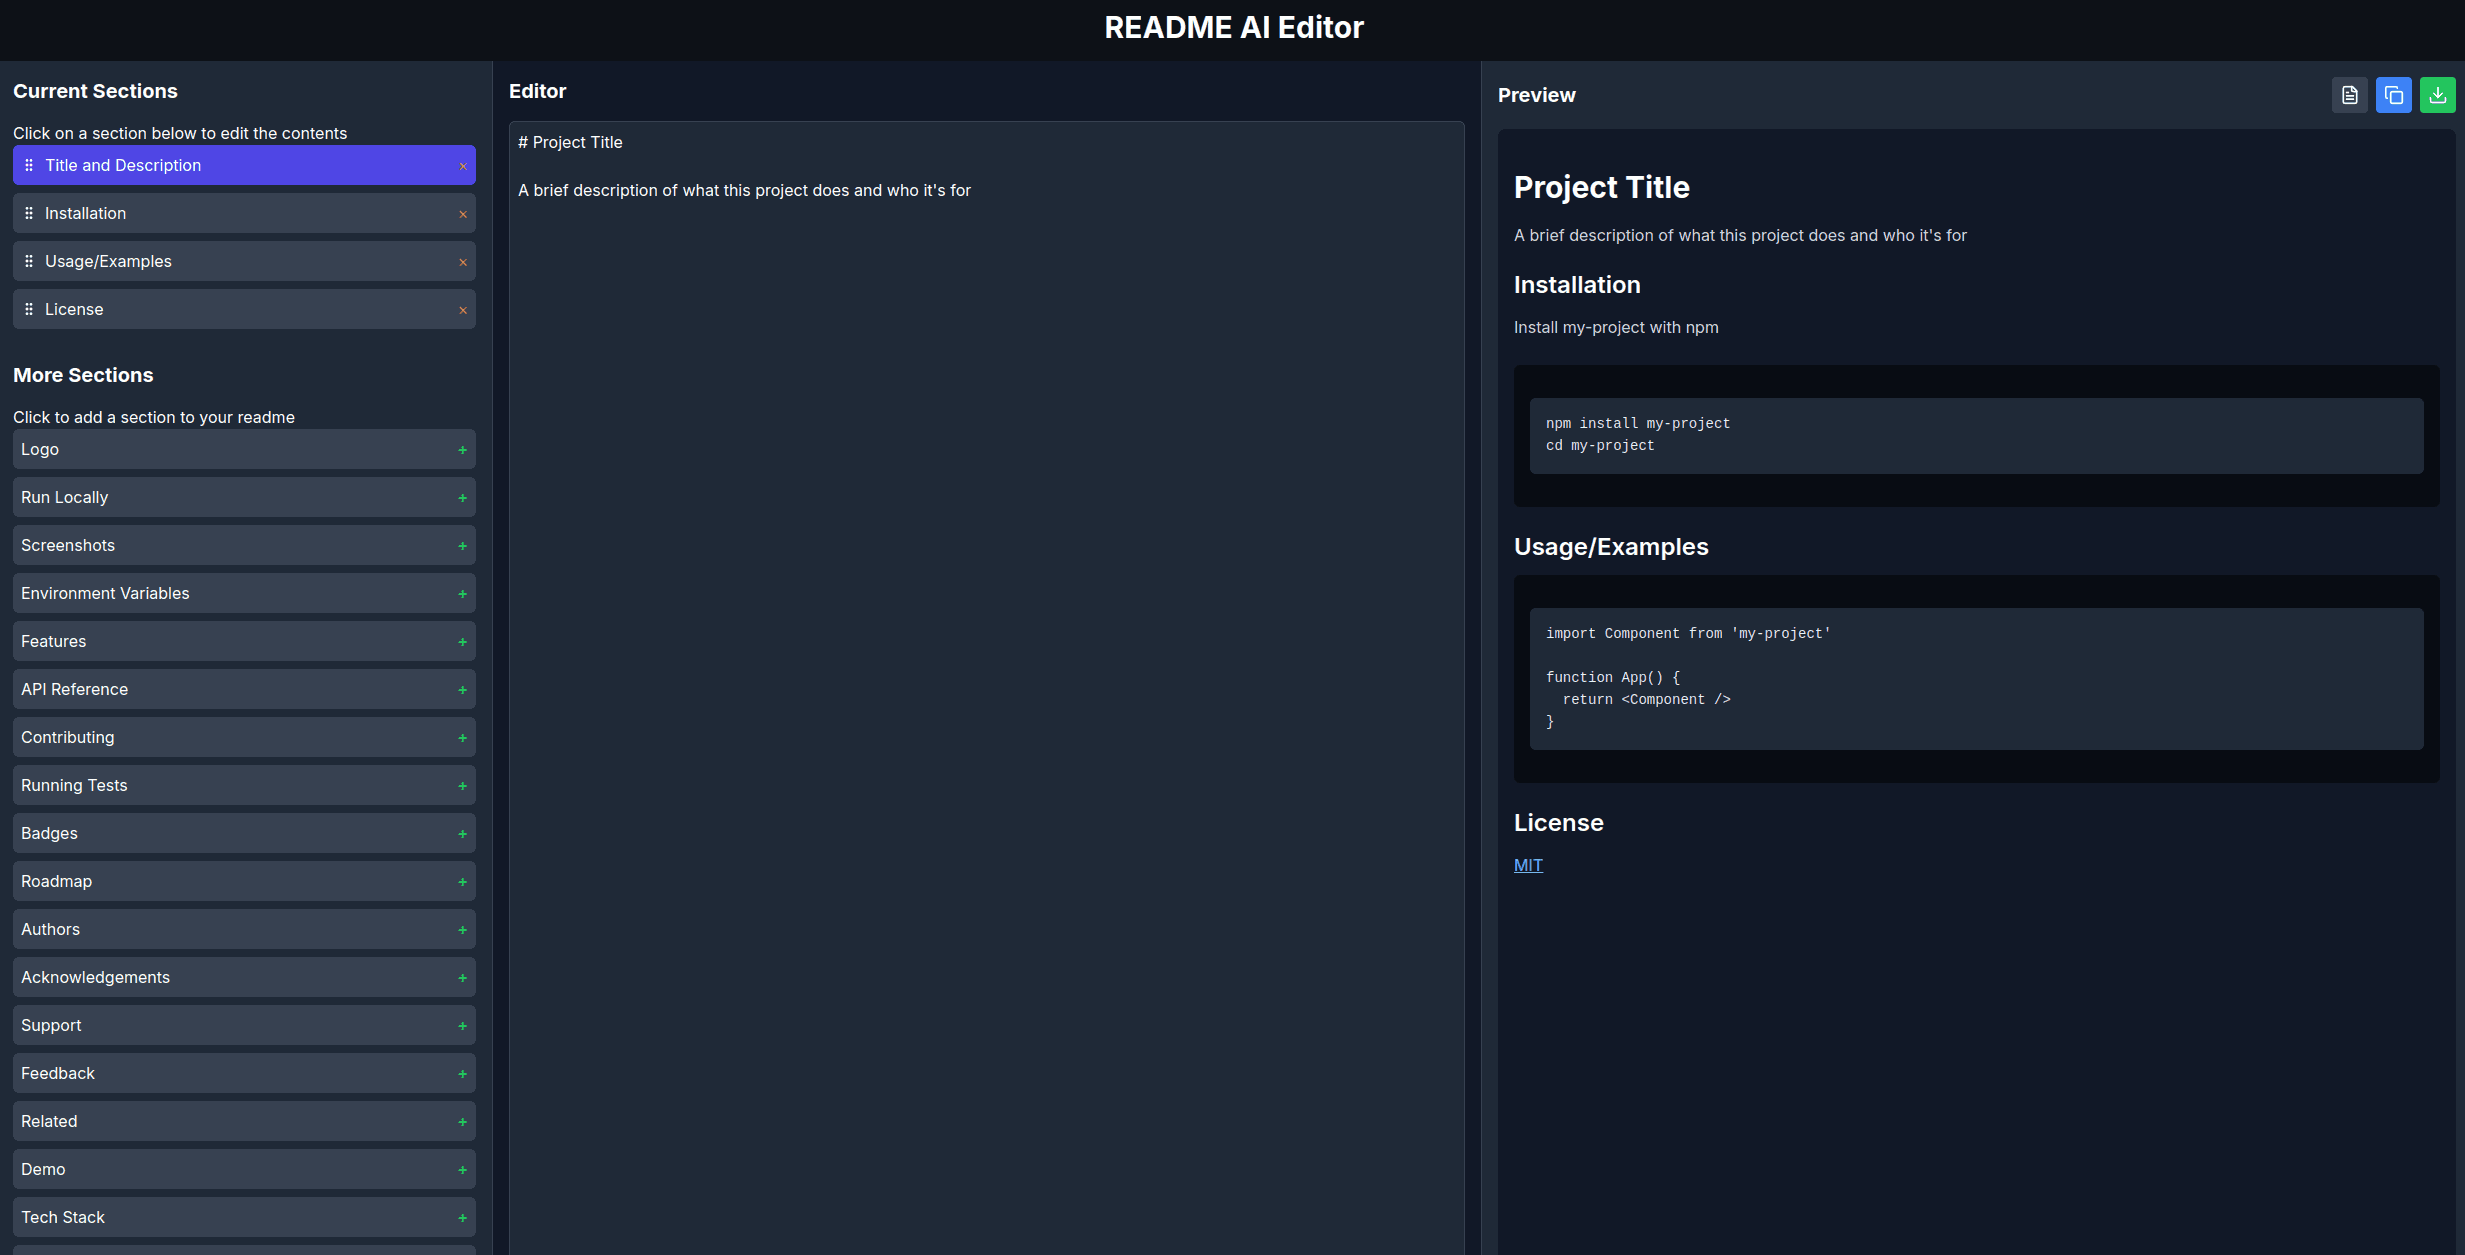
Task: Add the Contributing section
Action: point(463,736)
